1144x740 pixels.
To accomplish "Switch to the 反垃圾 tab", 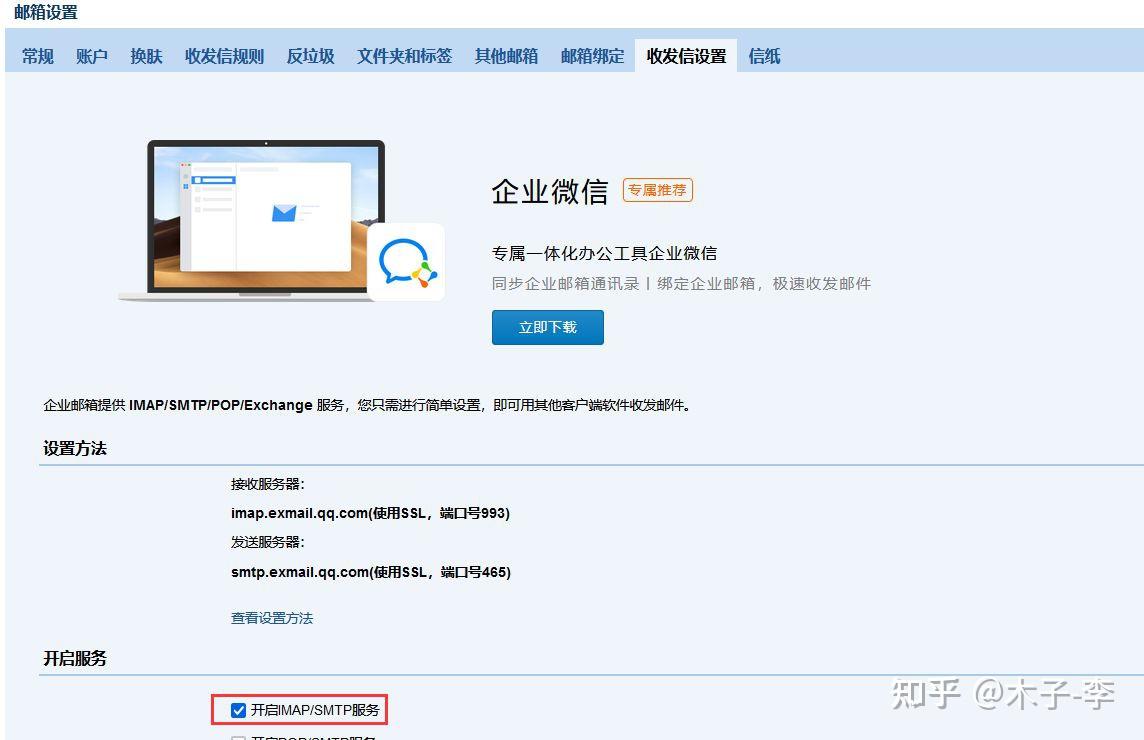I will coord(309,56).
